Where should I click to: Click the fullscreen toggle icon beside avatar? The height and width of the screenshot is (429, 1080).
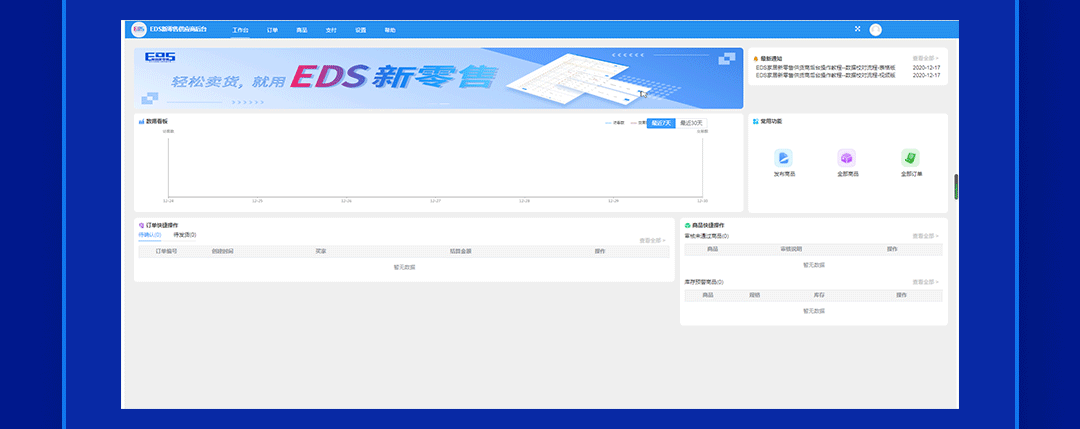858,29
